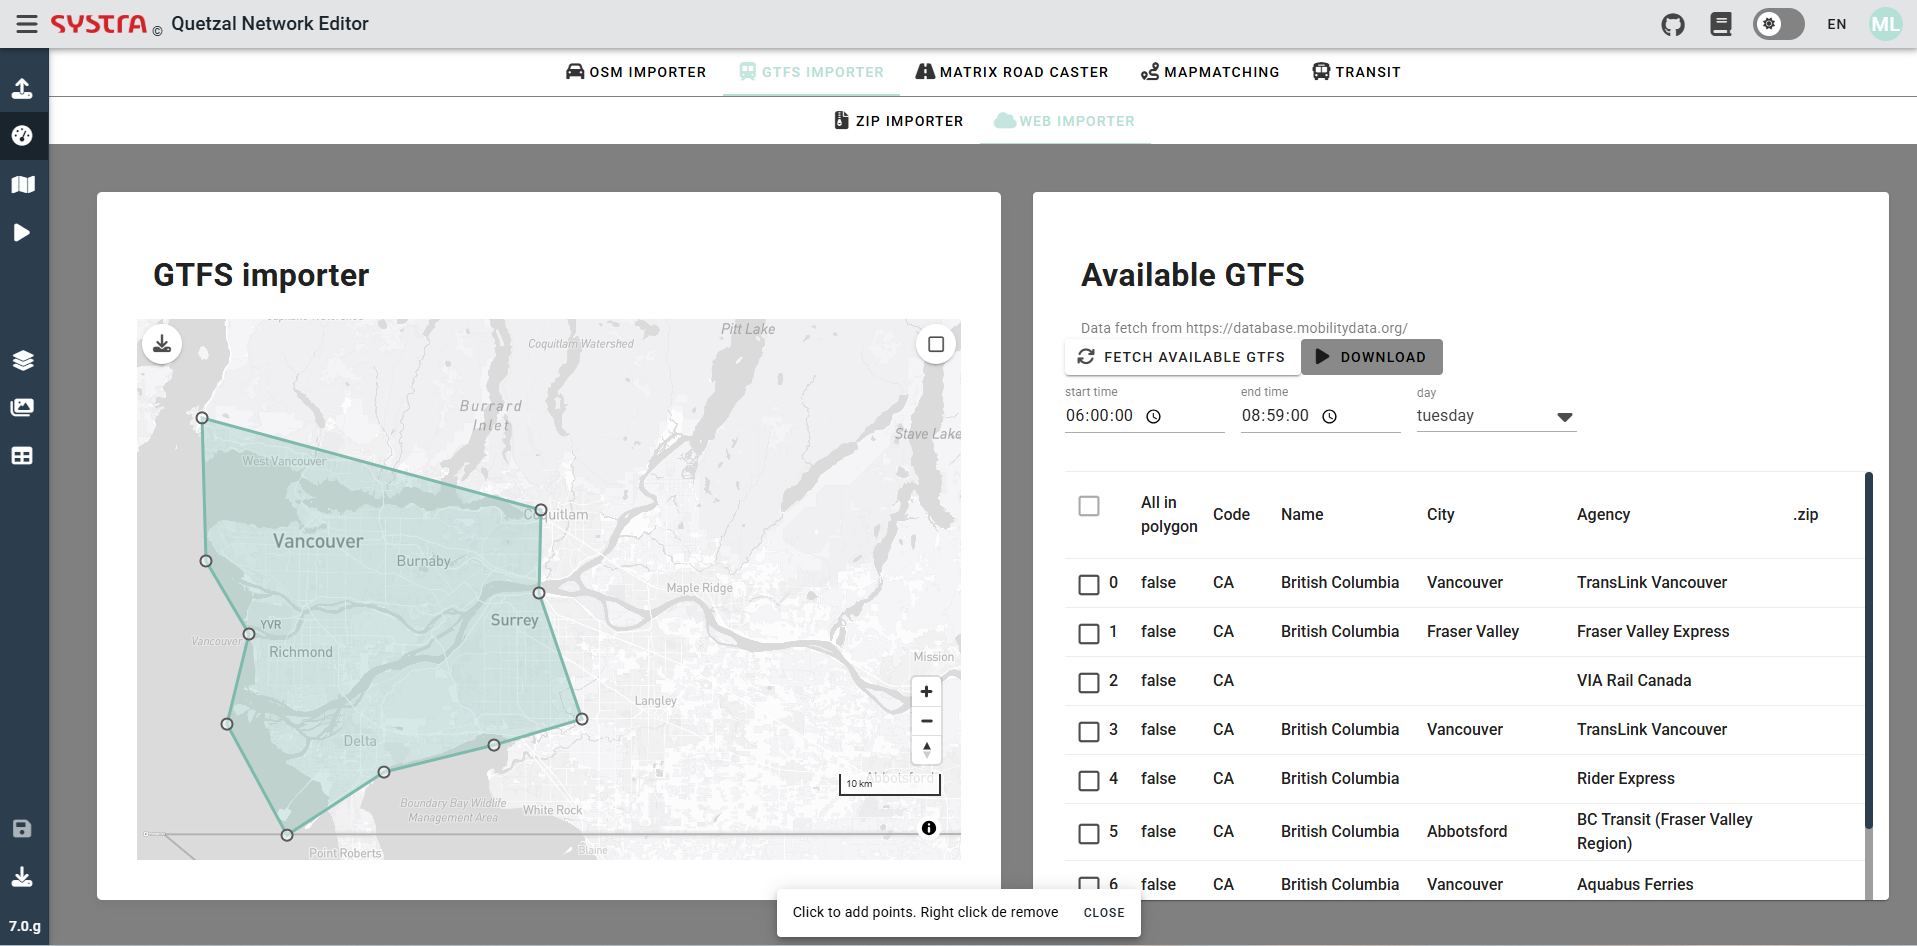Open the hamburger navigation menu
The image size is (1917, 946).
pos(27,24)
